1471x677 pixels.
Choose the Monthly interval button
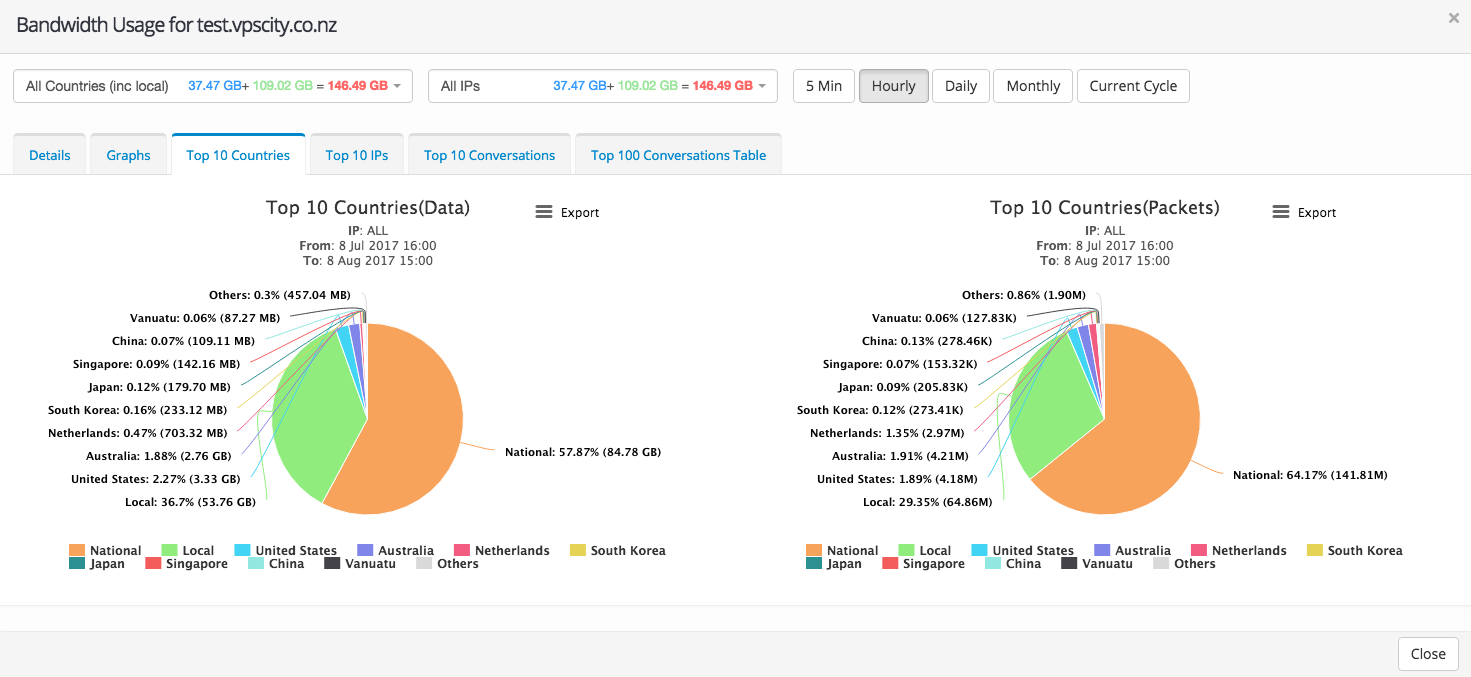[1033, 86]
